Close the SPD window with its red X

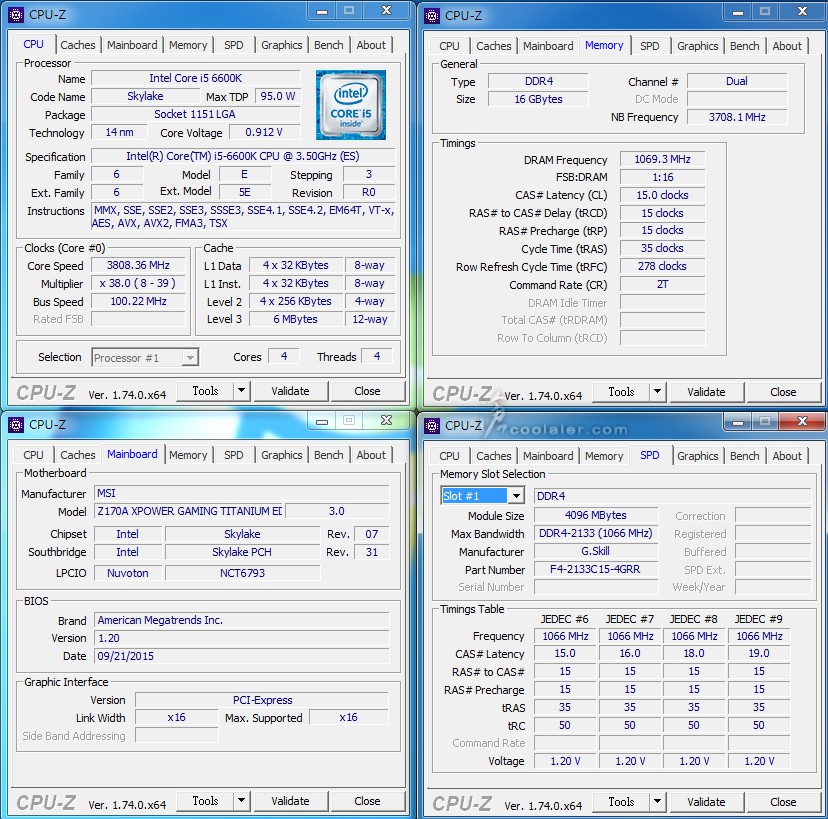(x=803, y=421)
